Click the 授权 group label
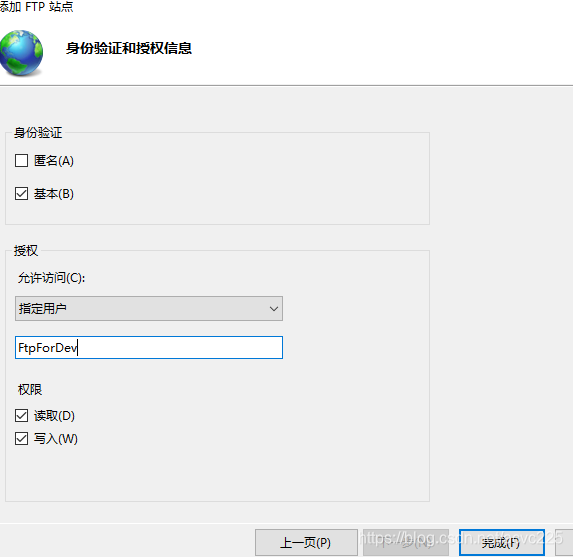The height and width of the screenshot is (557, 573). (26, 250)
